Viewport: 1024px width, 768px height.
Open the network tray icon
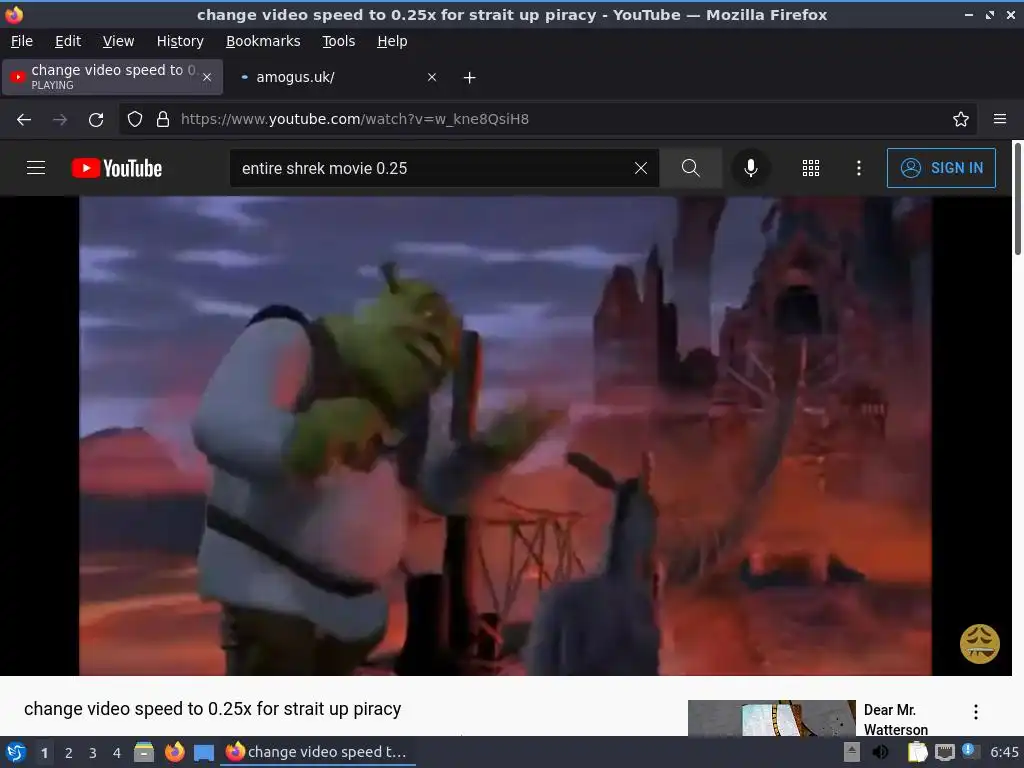[x=944, y=752]
